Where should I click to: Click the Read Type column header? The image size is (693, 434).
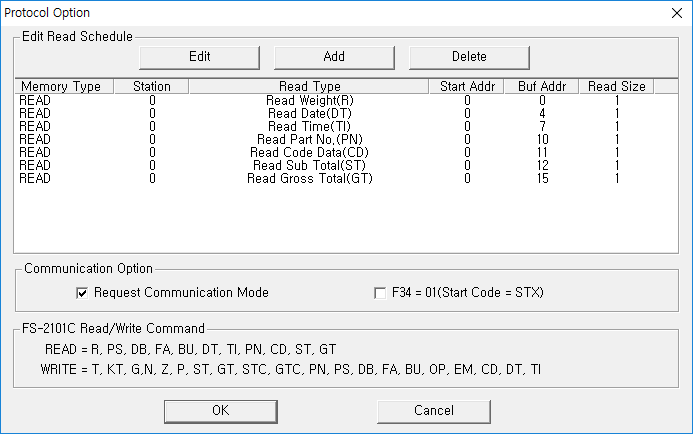pos(309,87)
